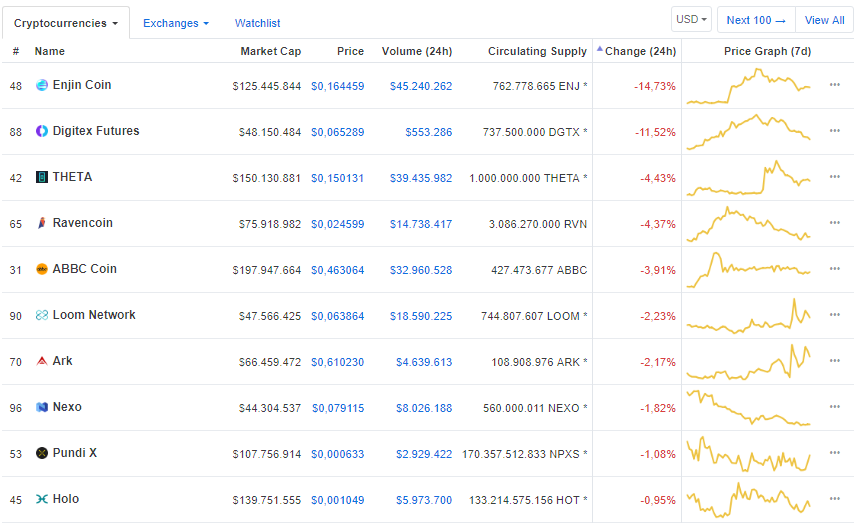Open Ark 7-day price graph
Image resolution: width=859 pixels, height=523 pixels.
748,362
